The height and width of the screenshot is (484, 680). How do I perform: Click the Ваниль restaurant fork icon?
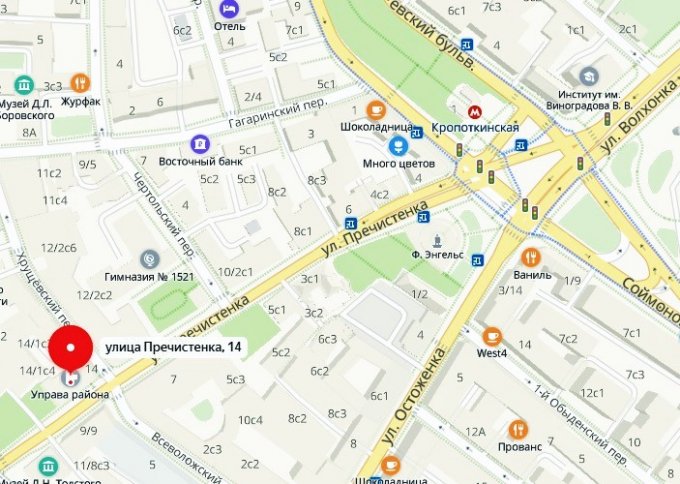pyautogui.click(x=530, y=258)
